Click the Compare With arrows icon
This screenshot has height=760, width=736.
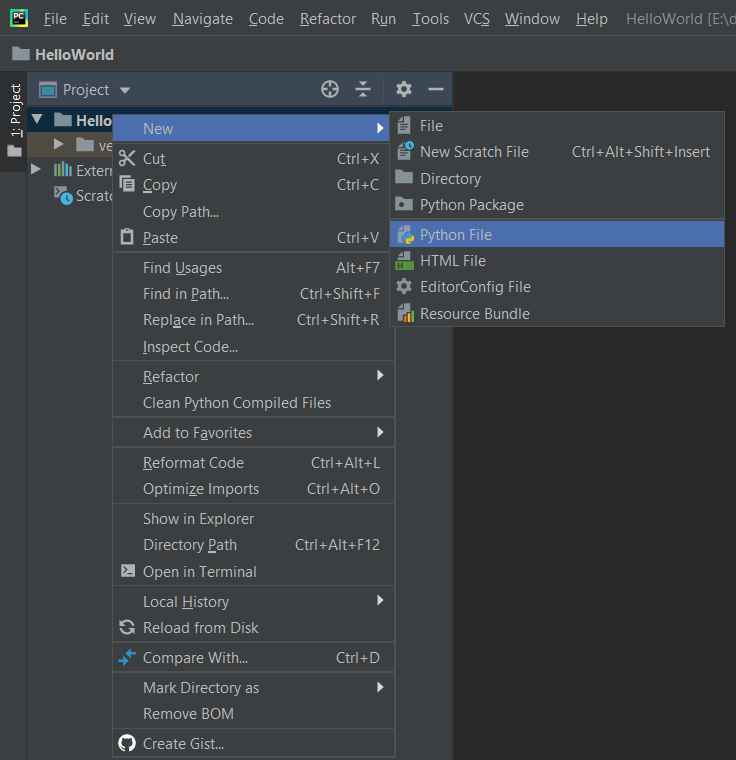[127, 657]
